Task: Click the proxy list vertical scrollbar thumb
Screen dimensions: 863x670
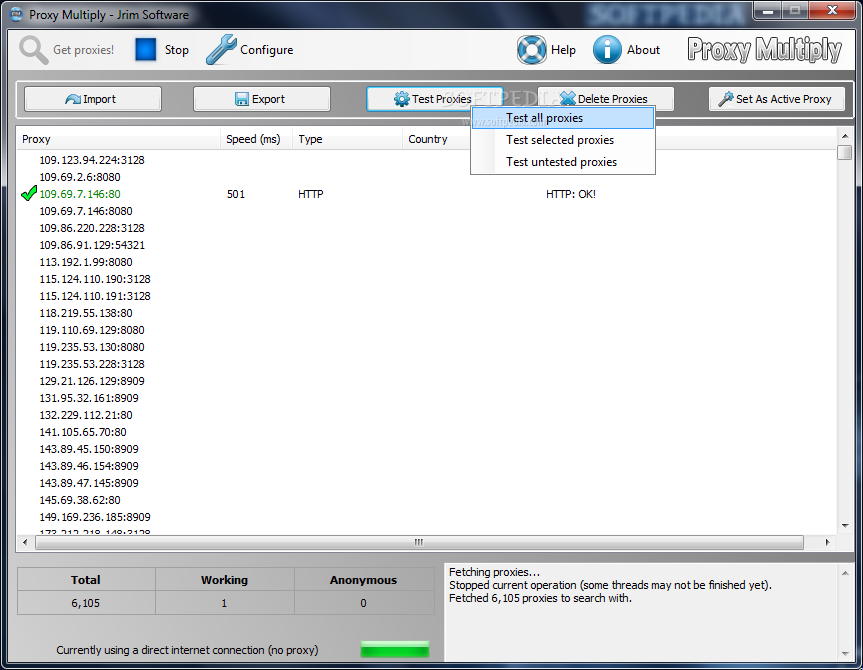Action: click(845, 152)
